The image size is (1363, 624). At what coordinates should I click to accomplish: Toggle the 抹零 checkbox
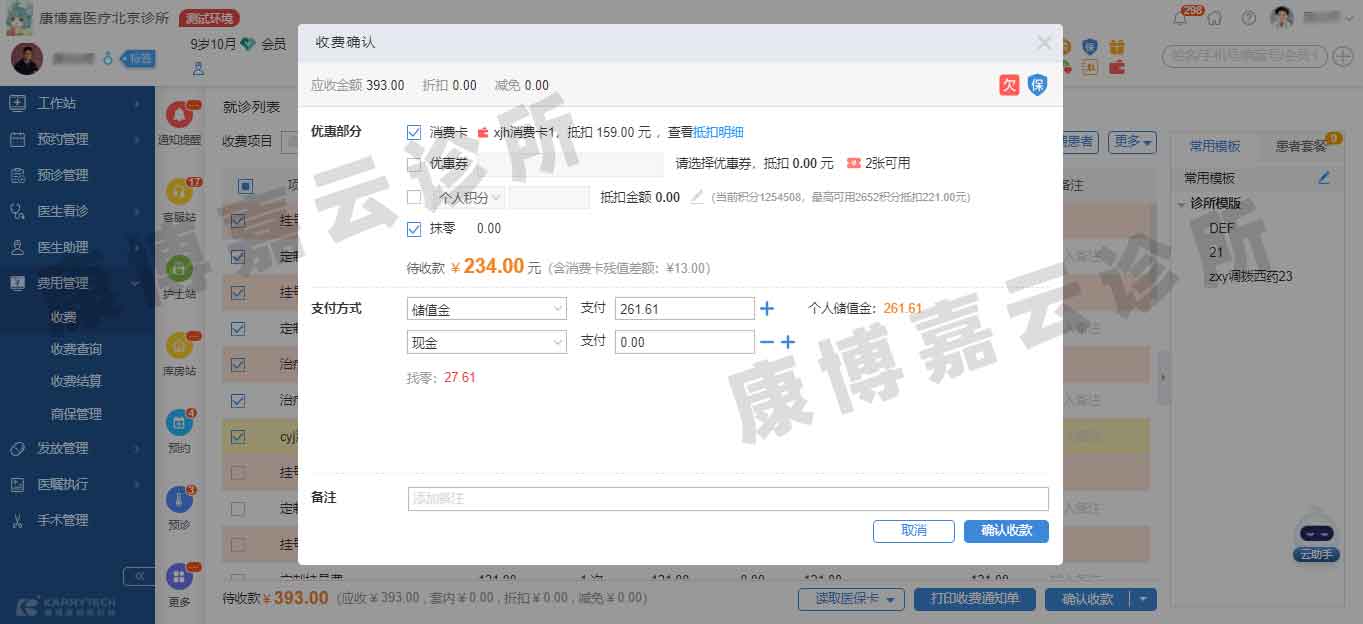(414, 229)
